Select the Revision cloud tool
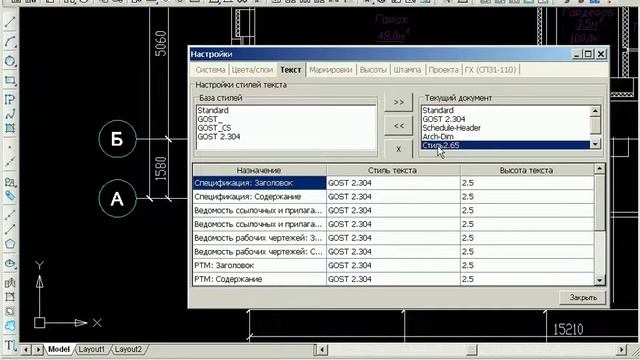 [x=10, y=326]
